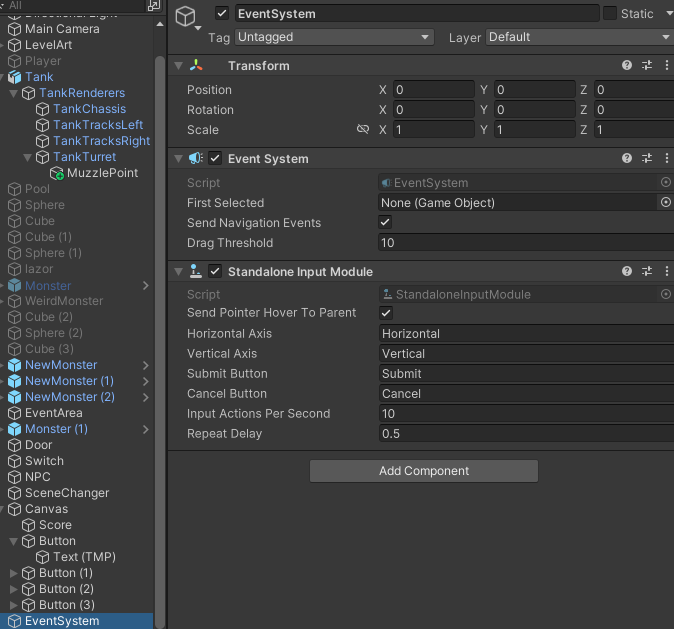Open Event System three-dot menu
This screenshot has width=674, height=629.
coord(667,158)
